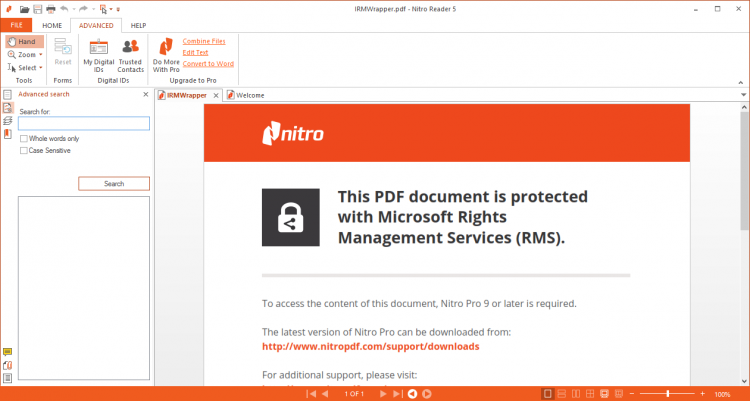
Task: Open the bottom-most sidebar pane icon
Action: pyautogui.click(x=7, y=378)
